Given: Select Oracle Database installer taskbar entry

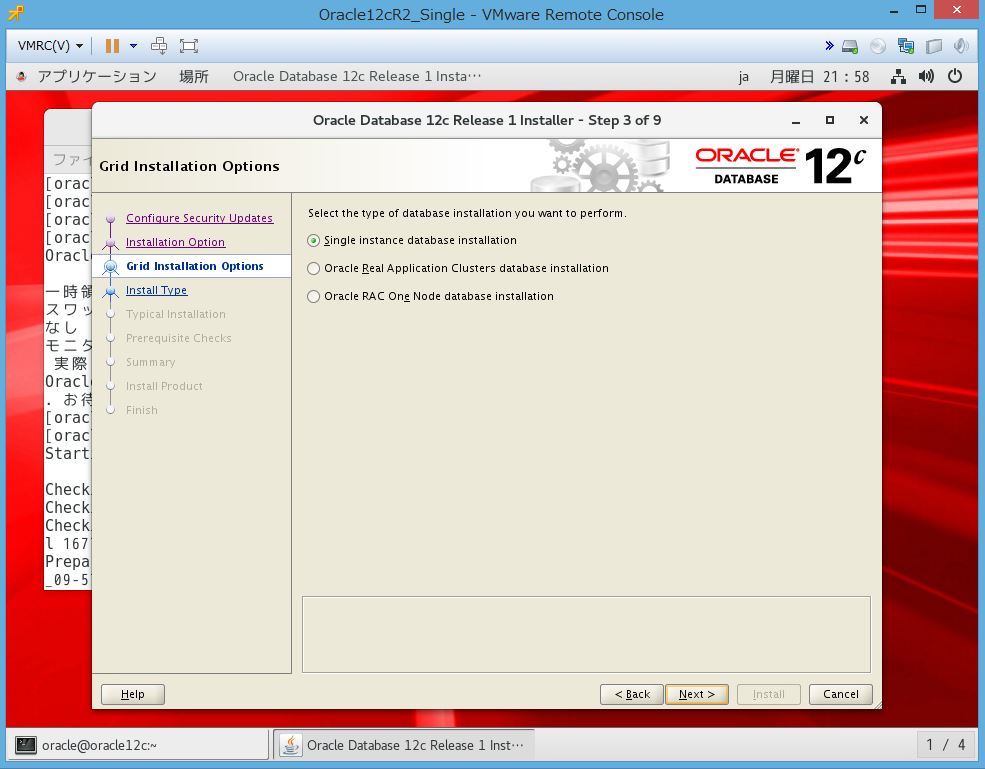Looking at the screenshot, I should coord(403,745).
